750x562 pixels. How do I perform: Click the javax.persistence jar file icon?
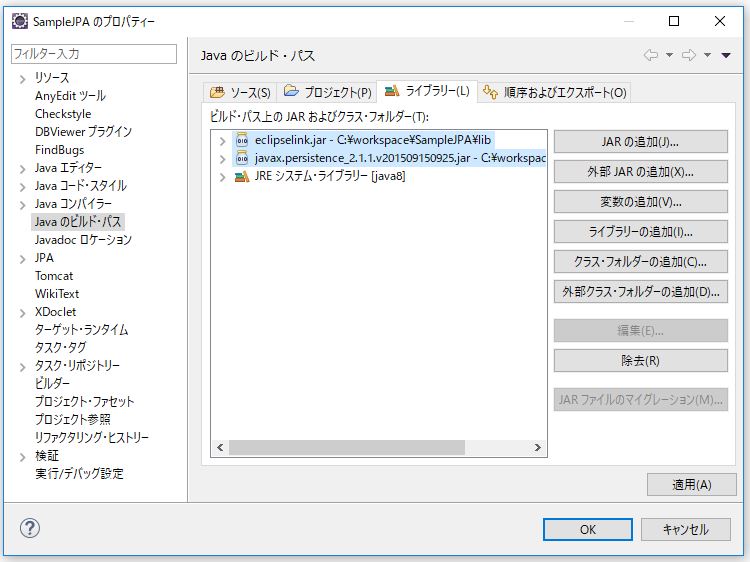click(241, 158)
